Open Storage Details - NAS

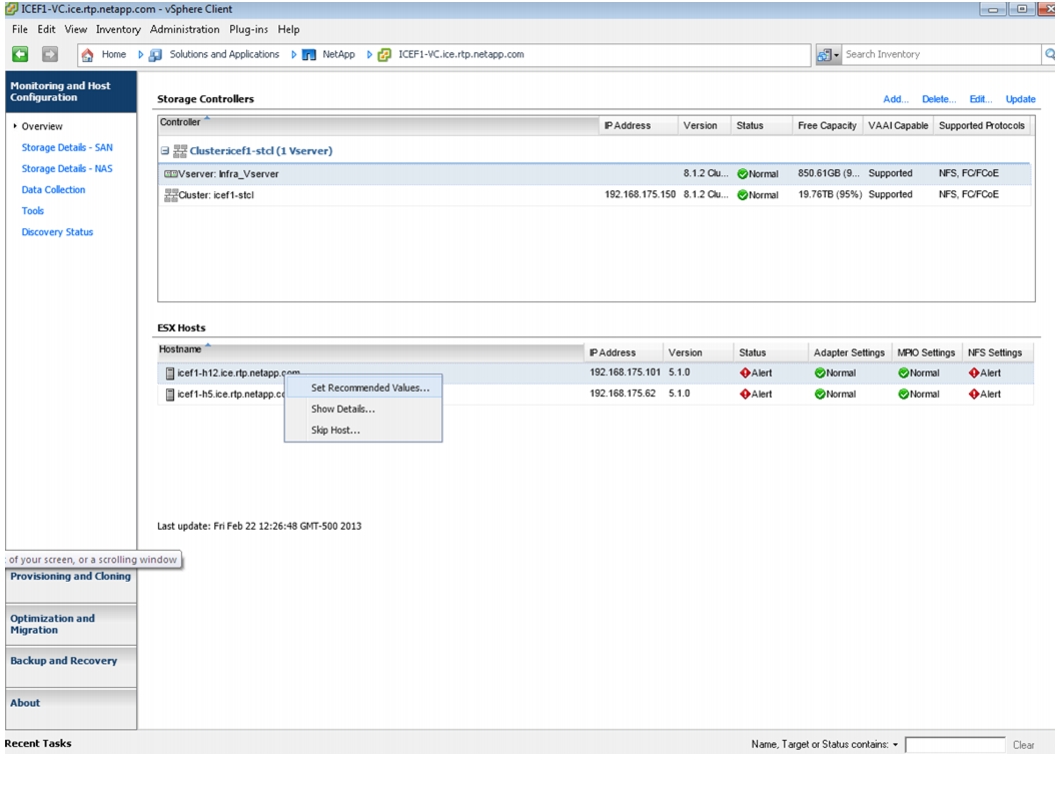tap(67, 169)
